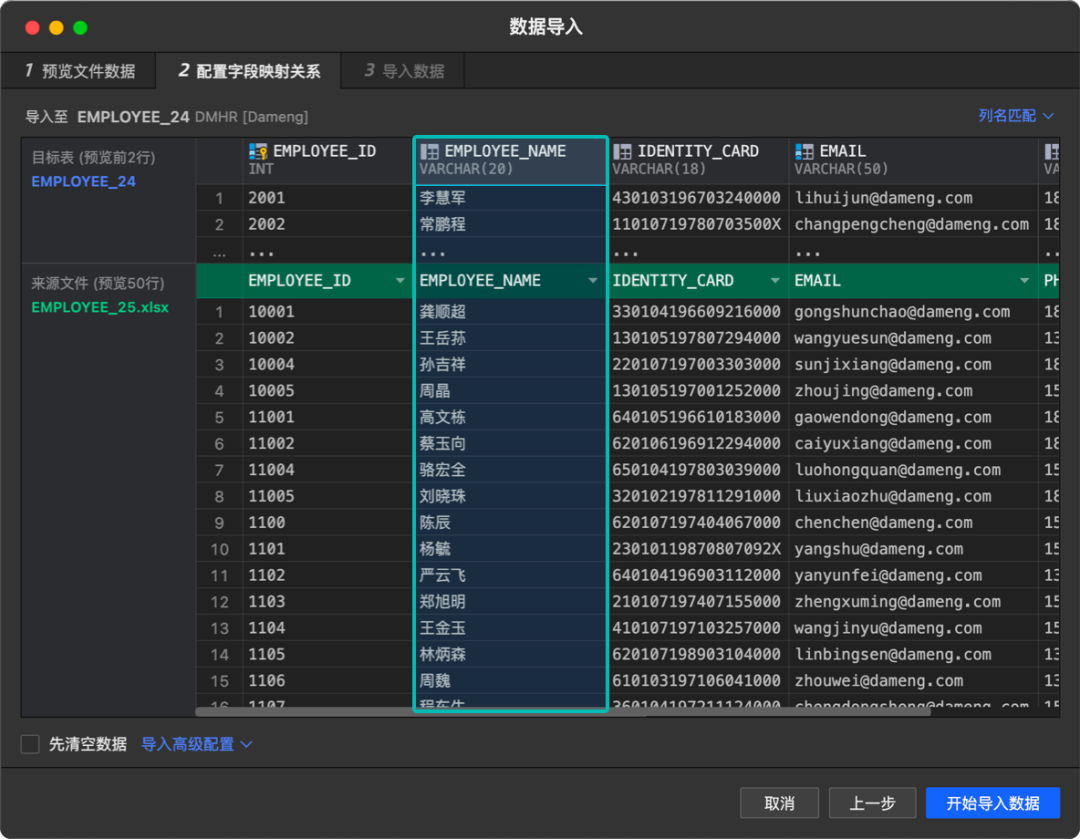1080x839 pixels.
Task: Toggle the 先清空数据 checkbox
Action: tap(30, 744)
